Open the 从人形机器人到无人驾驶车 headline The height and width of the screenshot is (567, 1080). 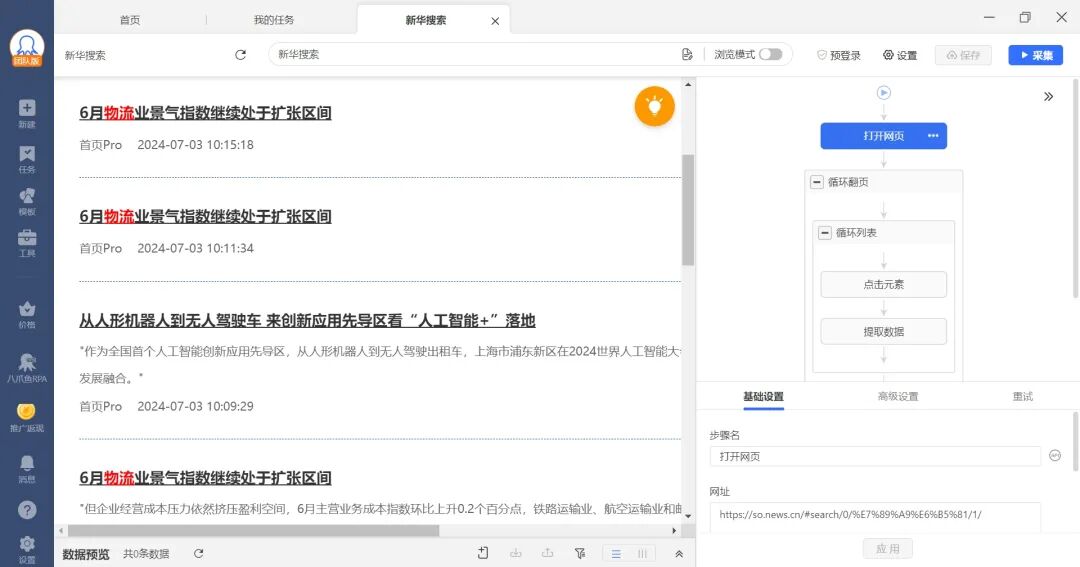tap(307, 320)
